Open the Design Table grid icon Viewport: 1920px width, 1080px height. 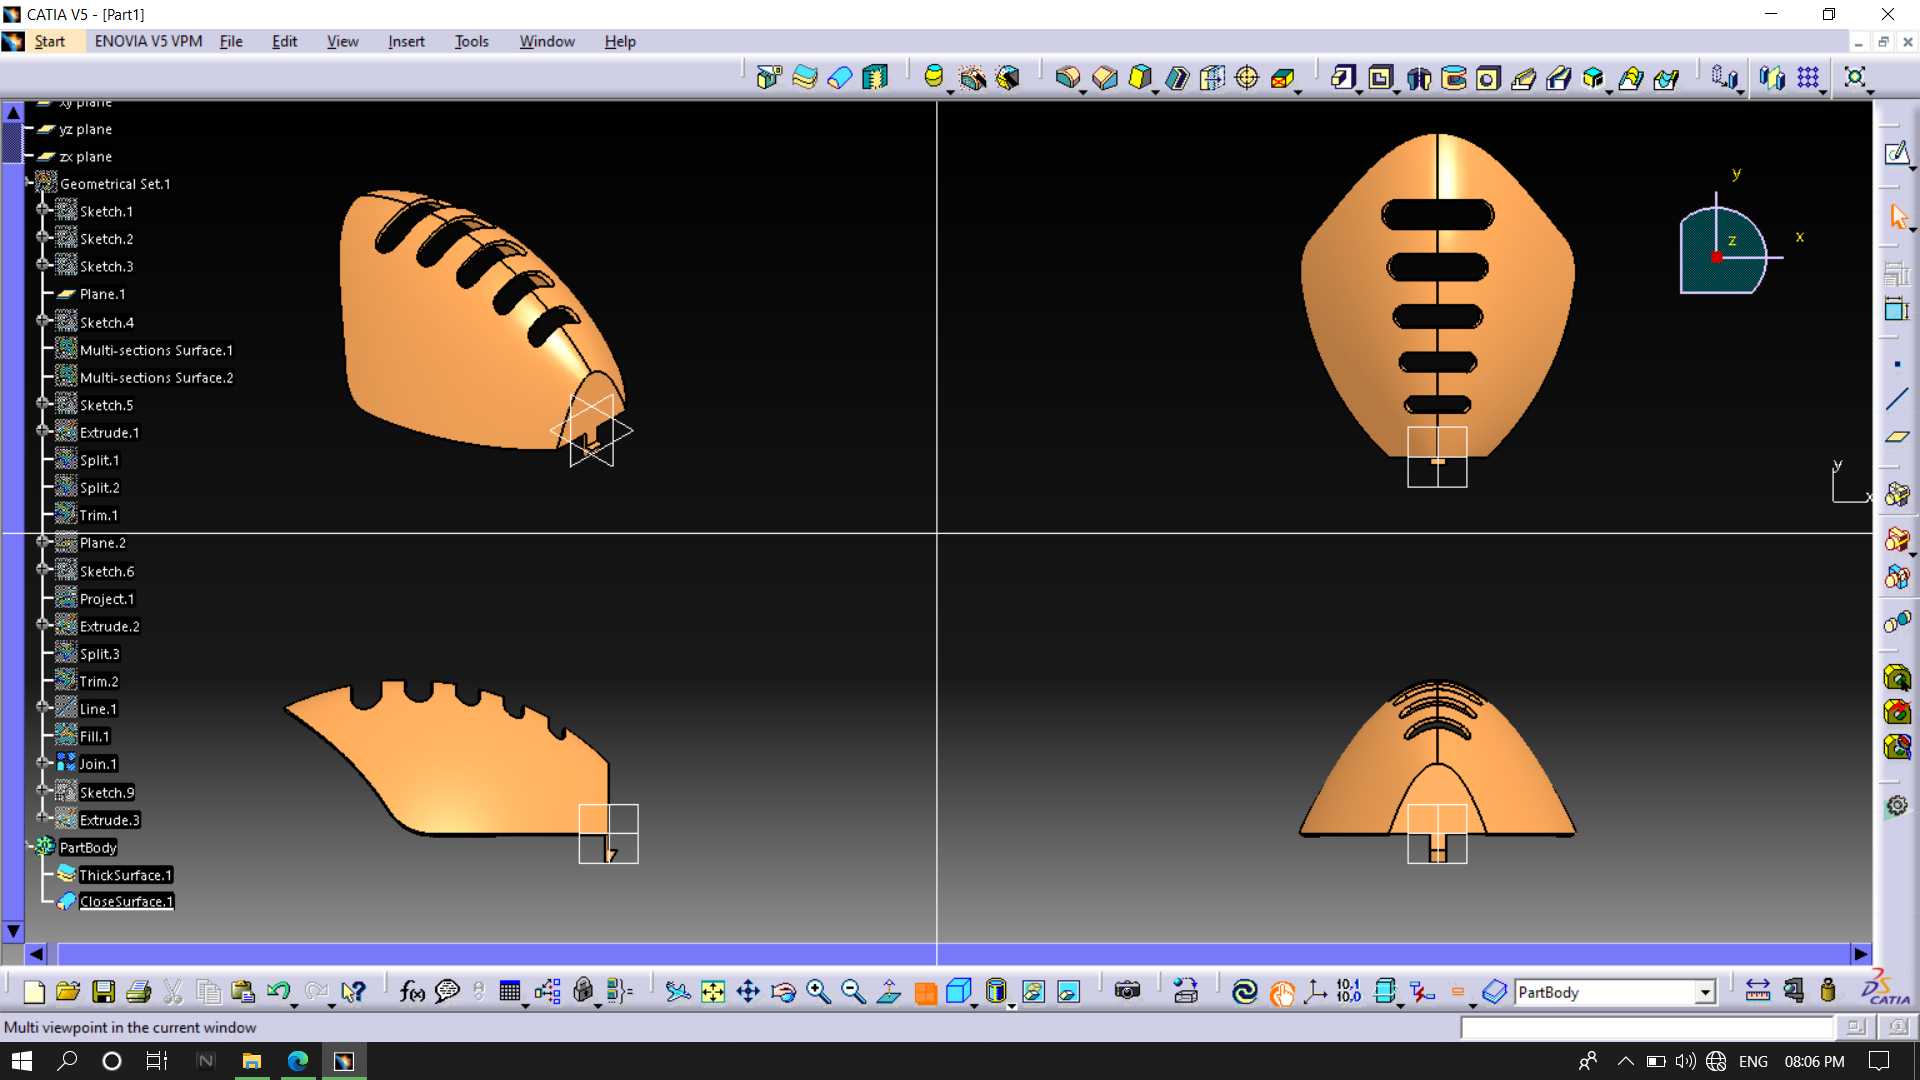pos(510,991)
